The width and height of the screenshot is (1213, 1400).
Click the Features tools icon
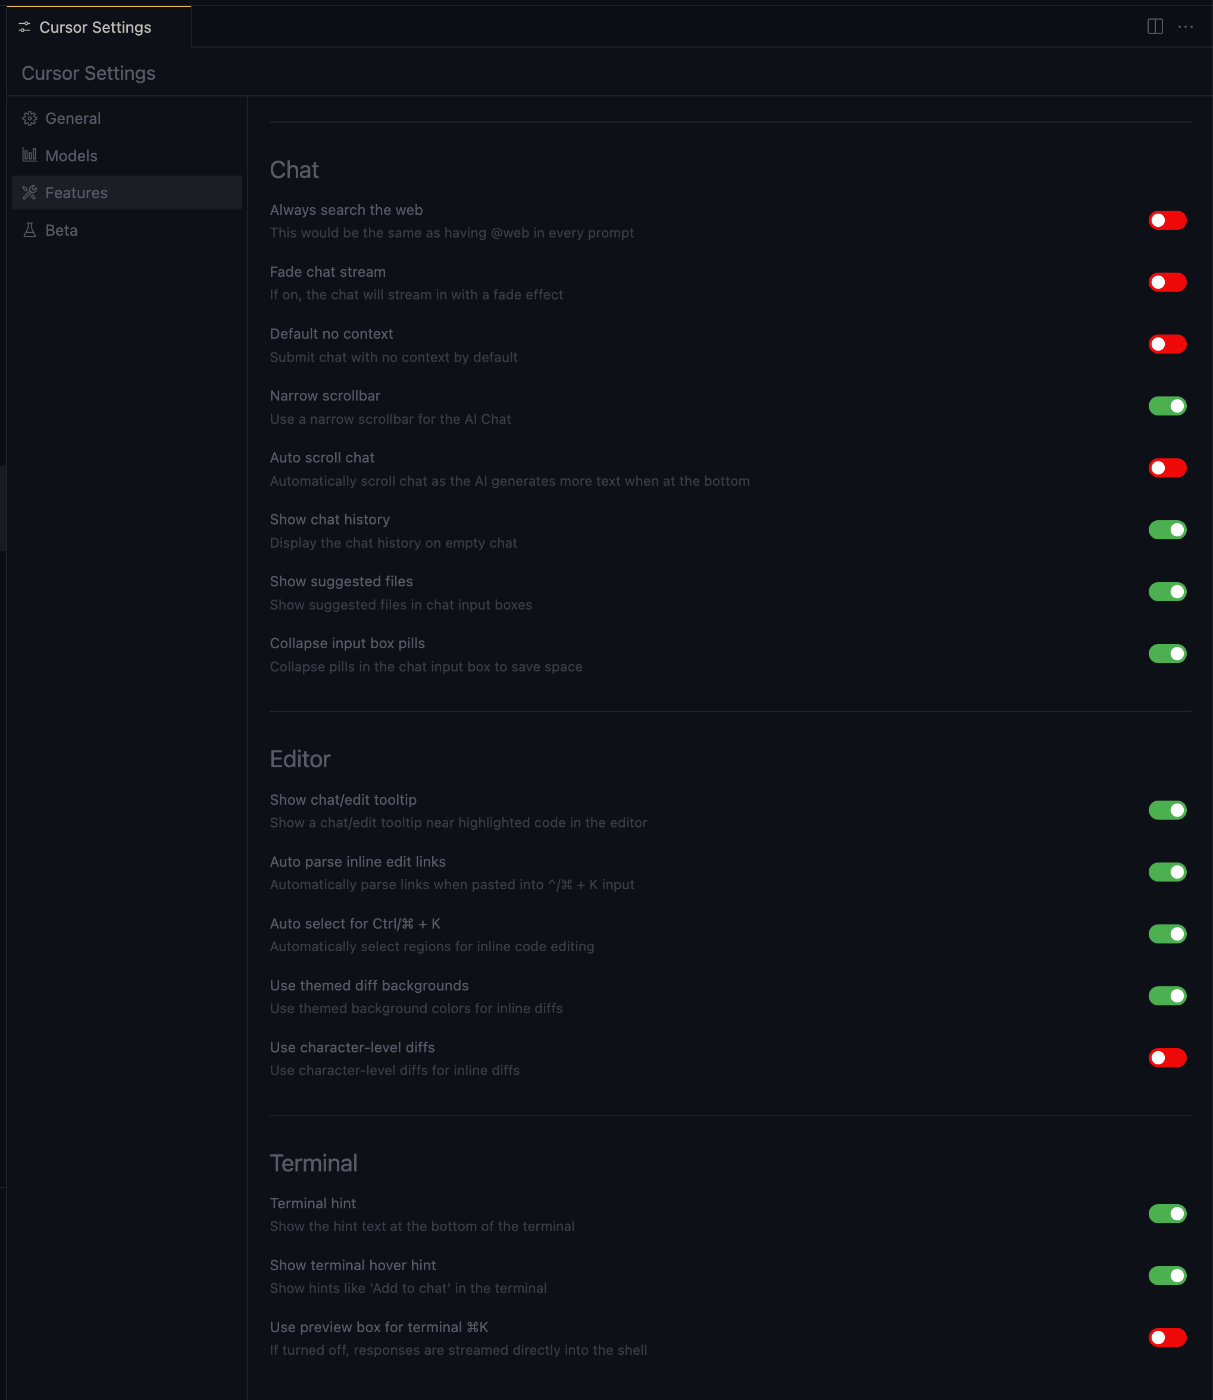30,192
